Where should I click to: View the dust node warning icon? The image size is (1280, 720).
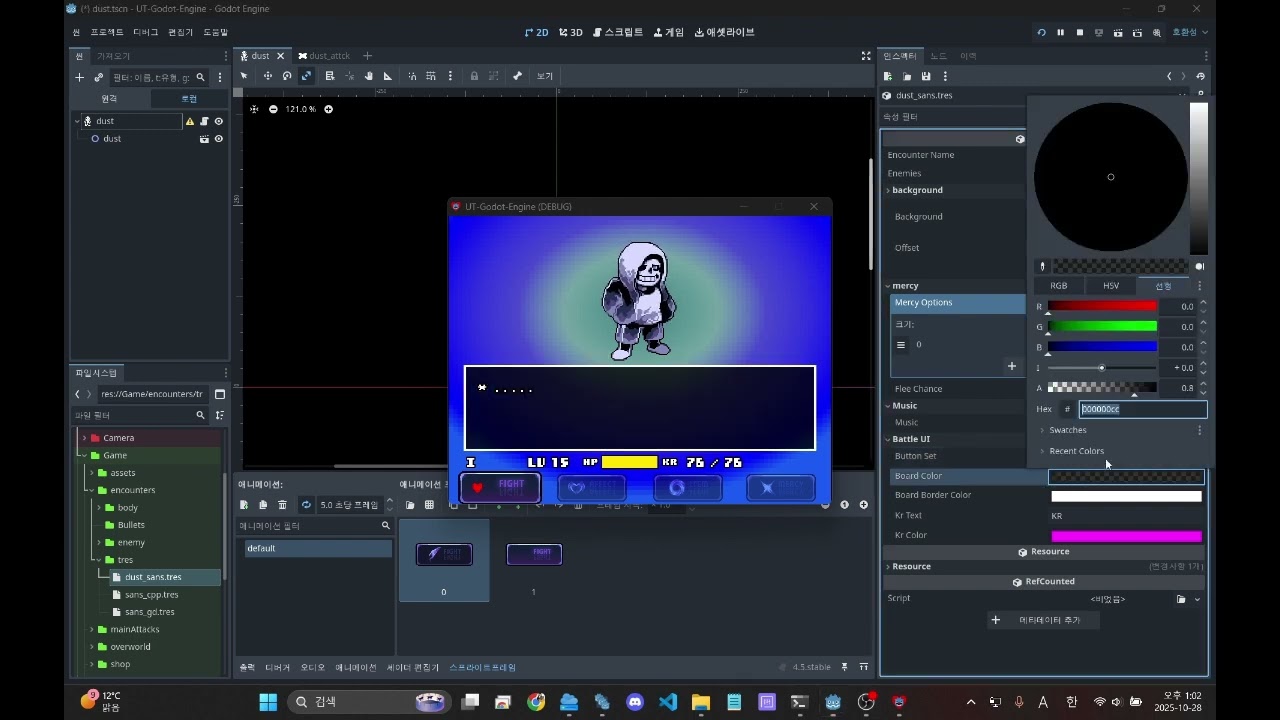click(189, 121)
